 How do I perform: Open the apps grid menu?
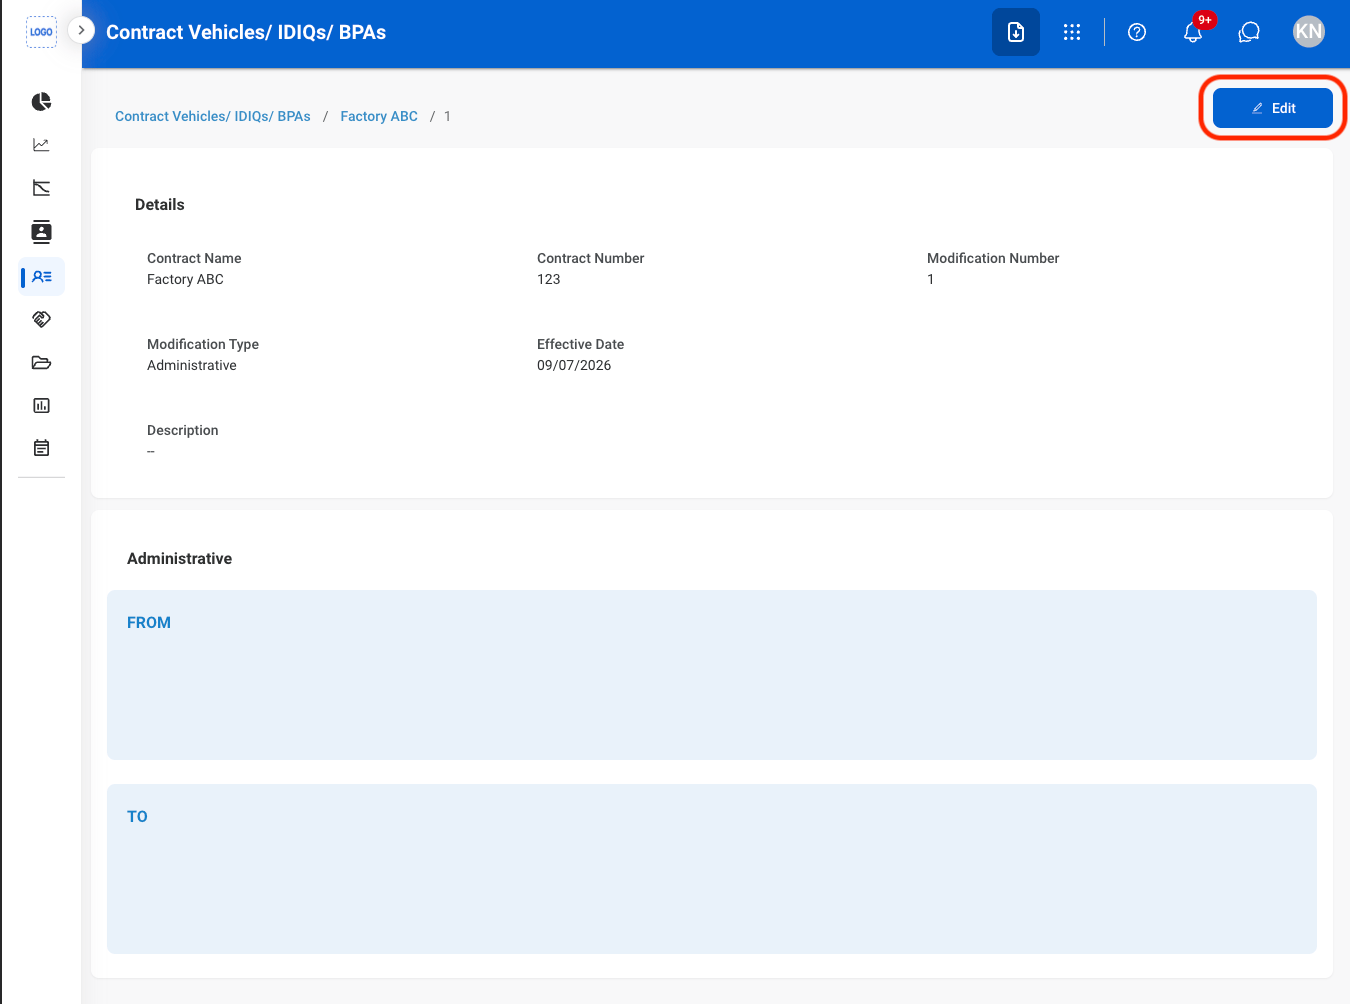tap(1072, 32)
